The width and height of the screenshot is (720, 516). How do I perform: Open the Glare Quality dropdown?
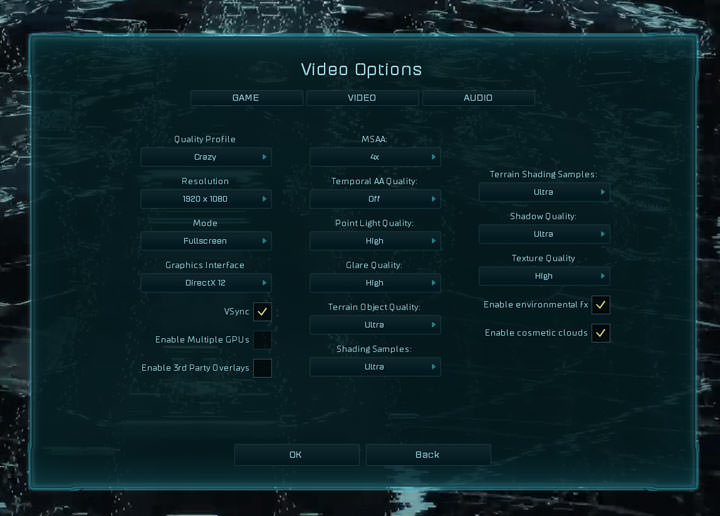[375, 283]
